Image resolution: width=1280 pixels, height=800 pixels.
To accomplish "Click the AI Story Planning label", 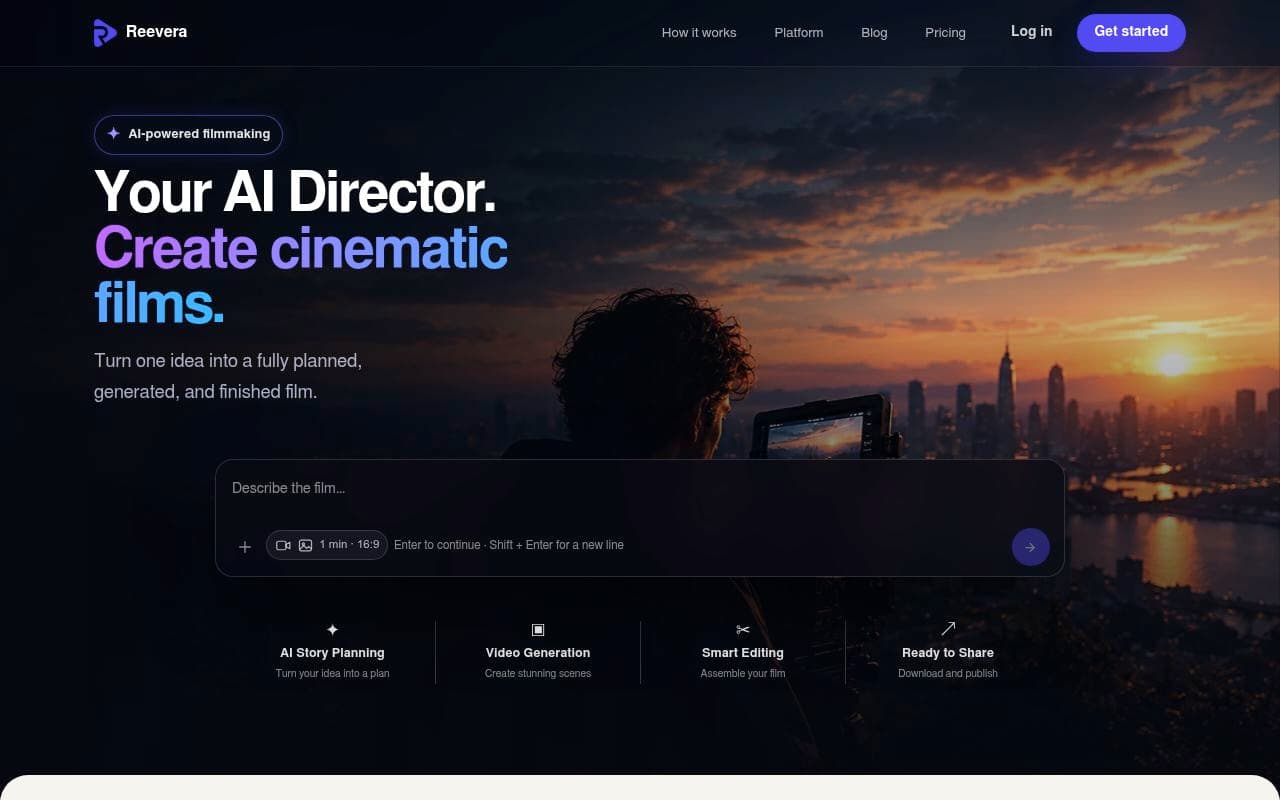I will 332,653.
